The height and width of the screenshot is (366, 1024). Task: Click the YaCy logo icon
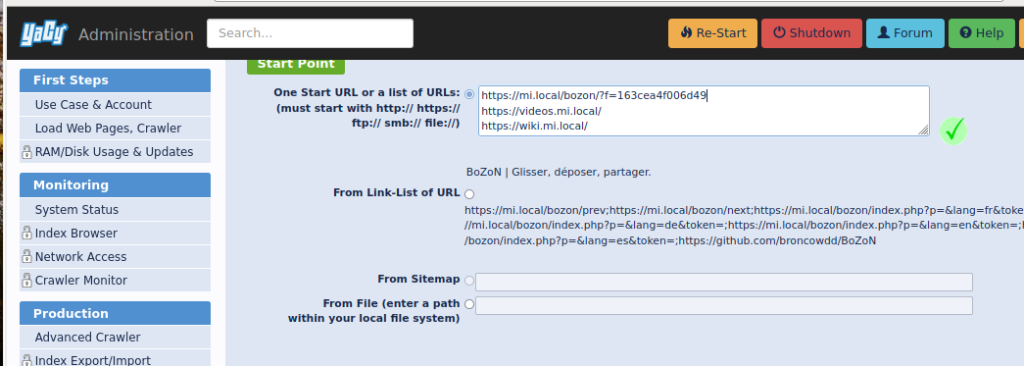click(44, 33)
